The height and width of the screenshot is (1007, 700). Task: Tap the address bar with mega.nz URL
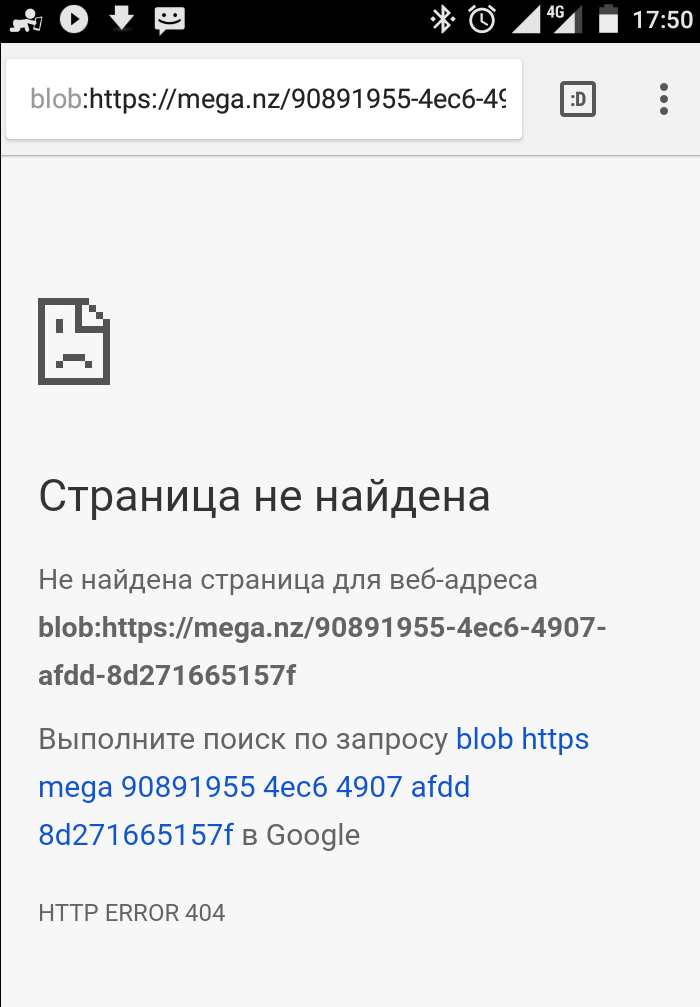coord(264,99)
